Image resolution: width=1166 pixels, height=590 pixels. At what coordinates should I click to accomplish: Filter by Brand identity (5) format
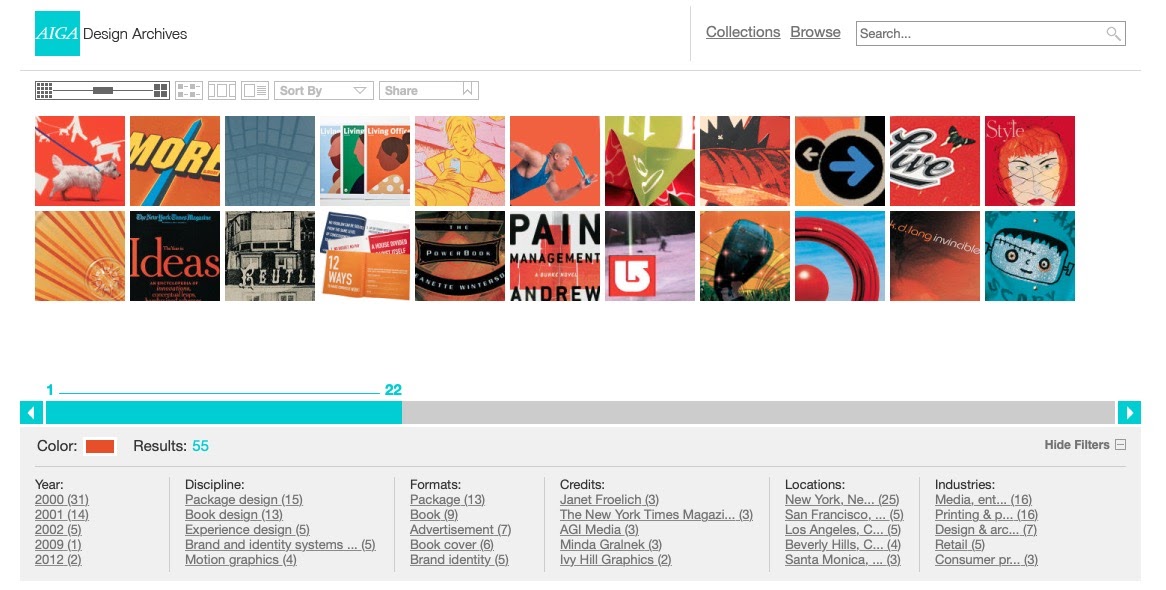coord(460,559)
